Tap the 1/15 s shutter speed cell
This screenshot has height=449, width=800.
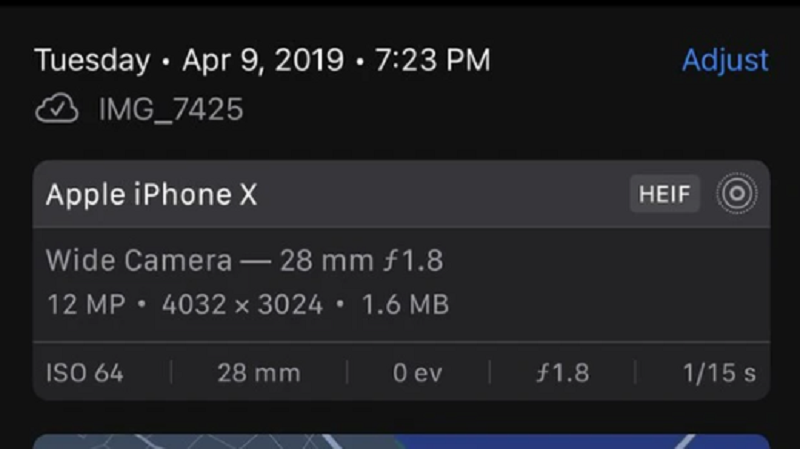(719, 373)
